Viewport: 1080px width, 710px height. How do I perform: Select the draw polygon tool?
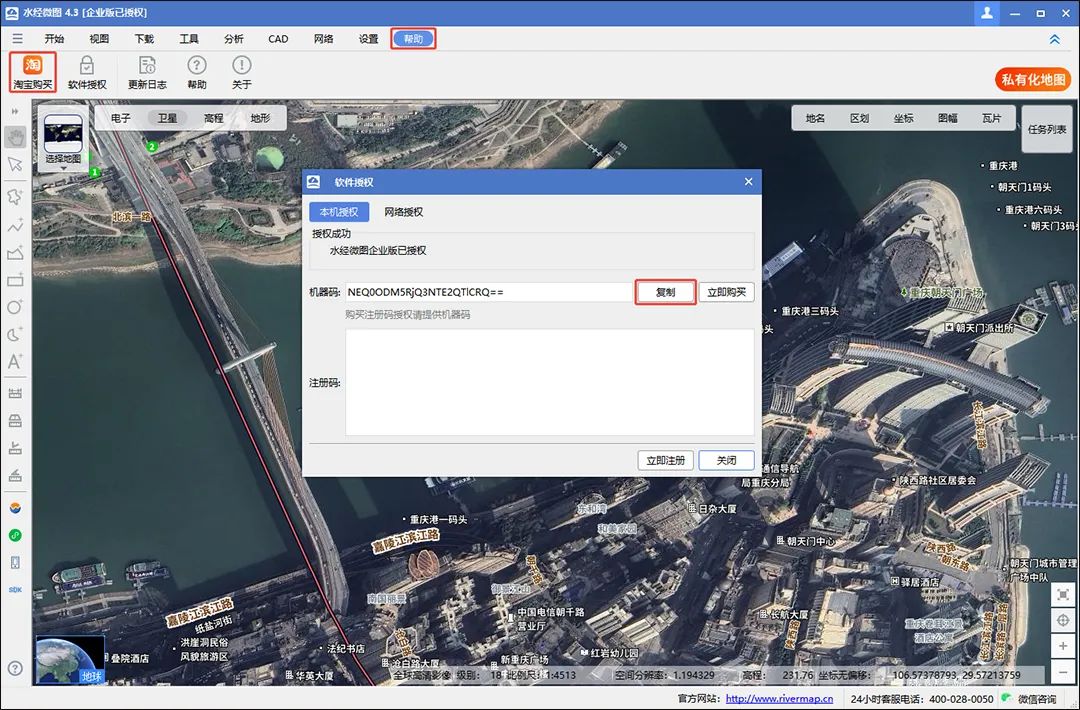(x=15, y=253)
